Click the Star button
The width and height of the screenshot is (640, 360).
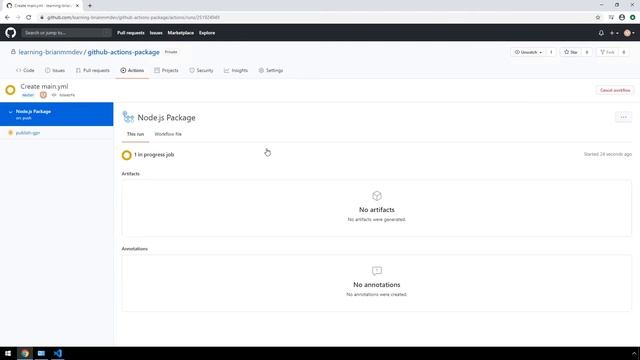coord(571,52)
